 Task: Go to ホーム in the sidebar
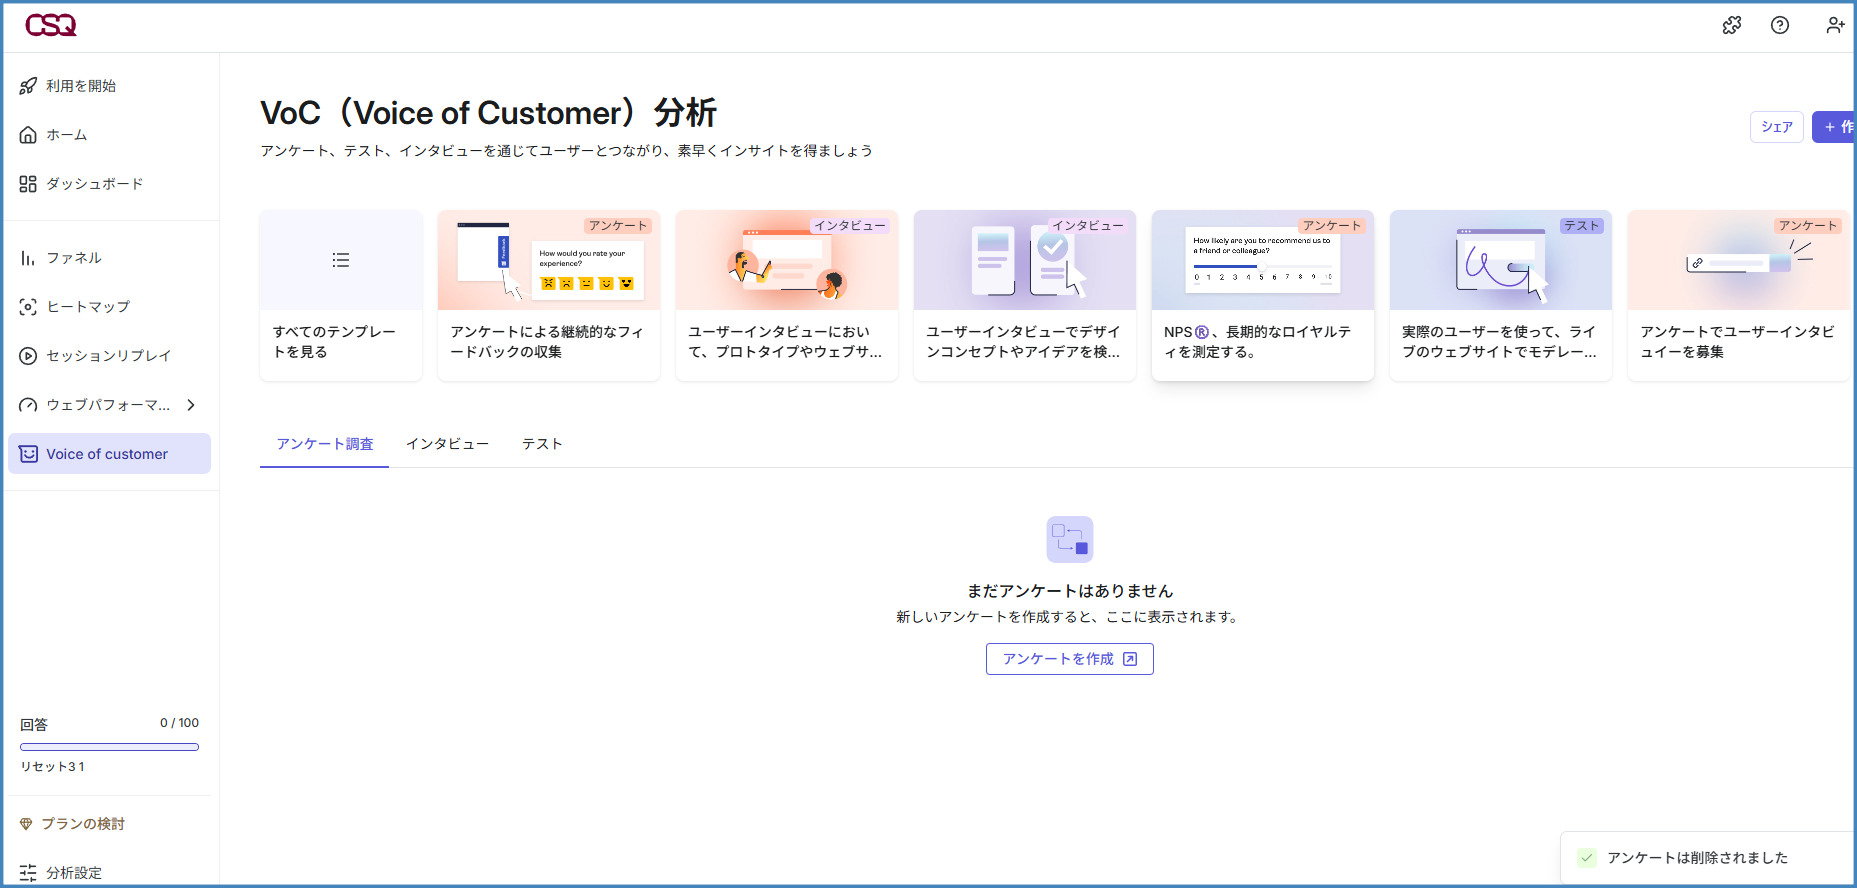tap(110, 135)
